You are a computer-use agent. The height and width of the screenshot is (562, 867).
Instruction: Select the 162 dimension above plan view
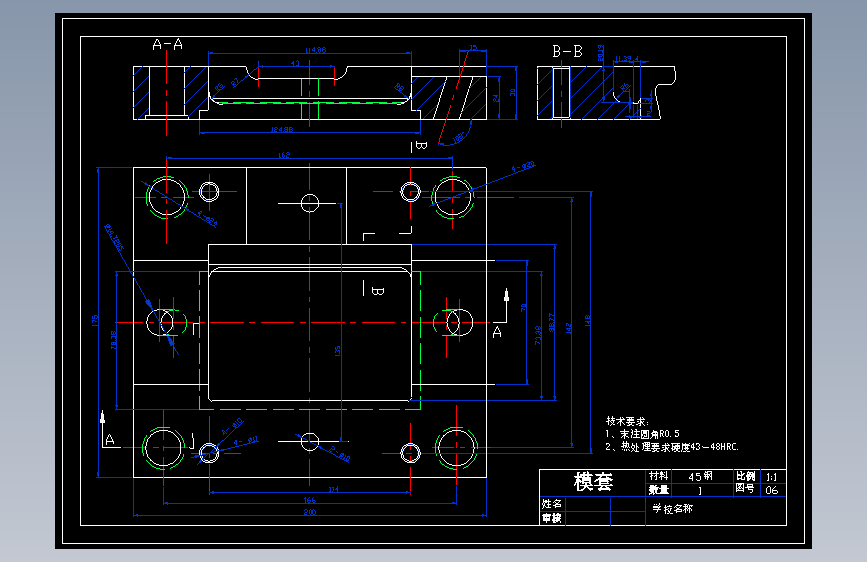pyautogui.click(x=284, y=155)
